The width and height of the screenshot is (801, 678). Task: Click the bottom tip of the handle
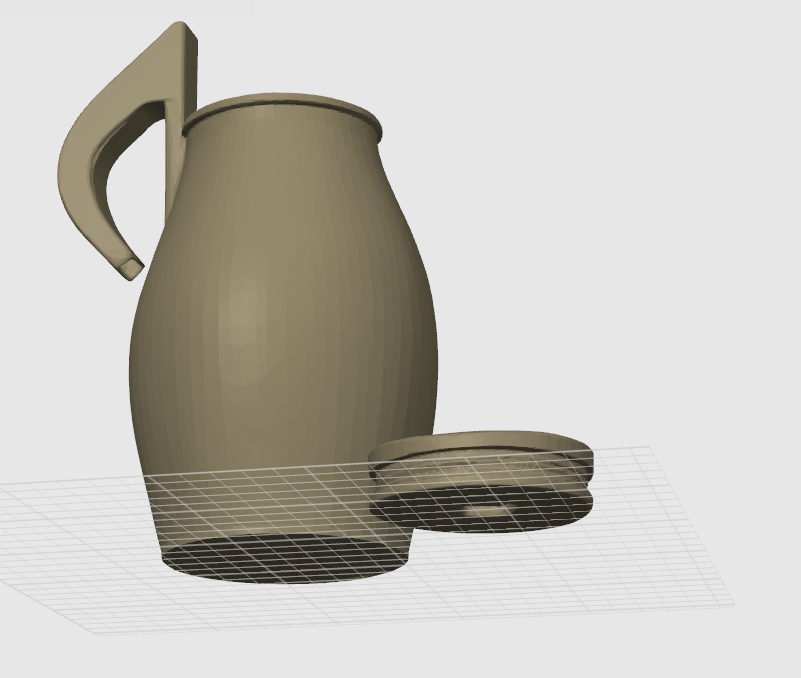tap(128, 262)
